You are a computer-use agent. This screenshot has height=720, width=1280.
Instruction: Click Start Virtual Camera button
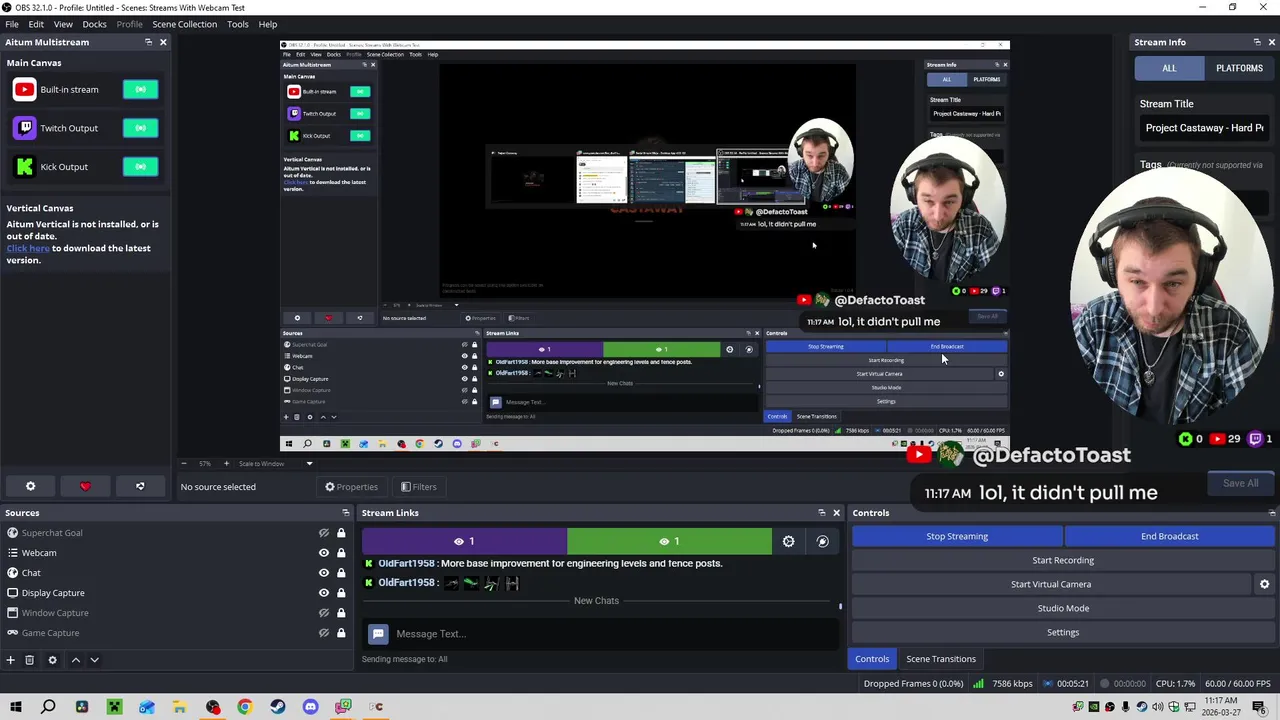coord(1051,584)
